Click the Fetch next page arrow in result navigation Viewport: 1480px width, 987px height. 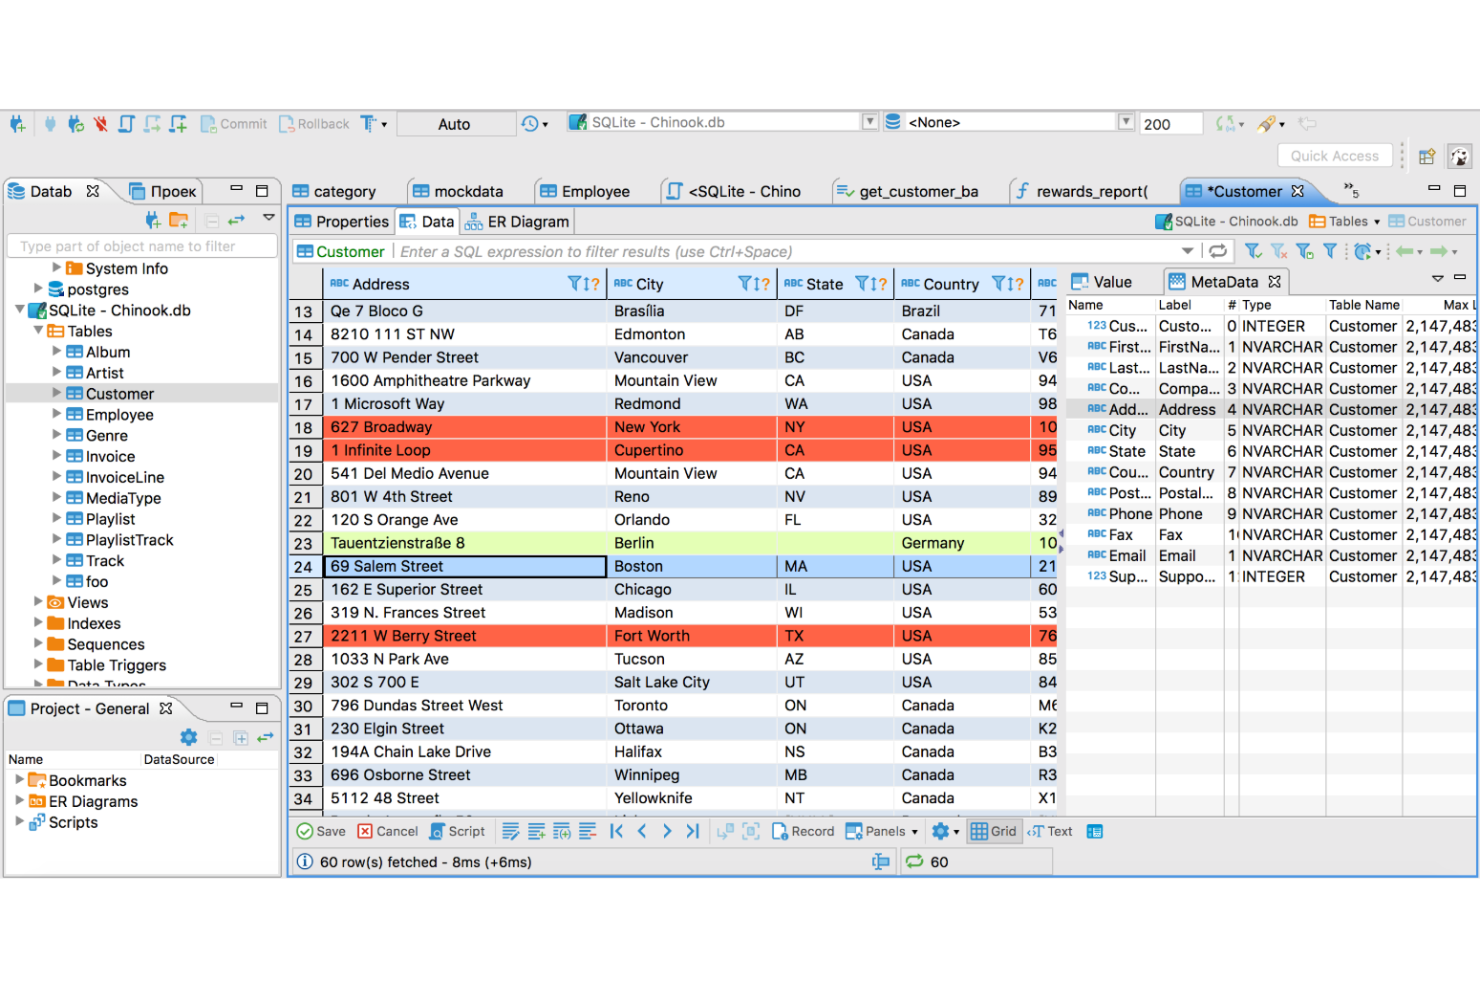(667, 831)
